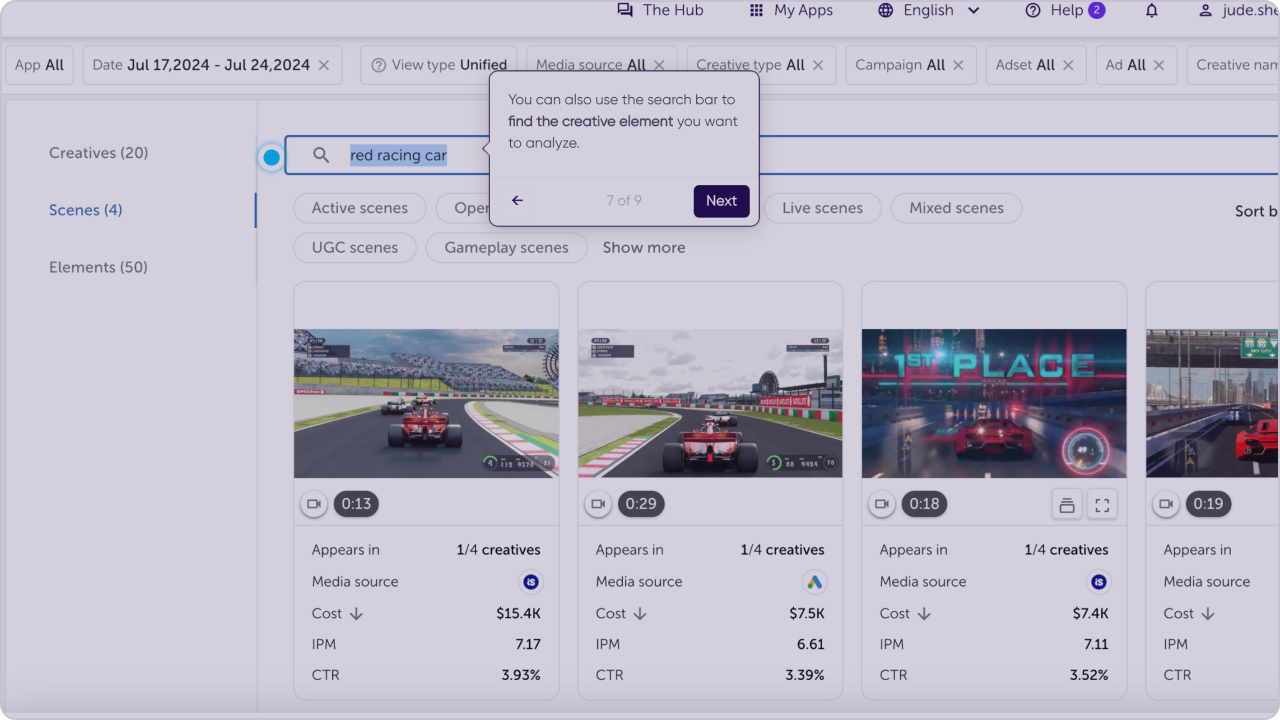Clear the Date filter with its X
The width and height of the screenshot is (1280, 720).
tap(324, 65)
